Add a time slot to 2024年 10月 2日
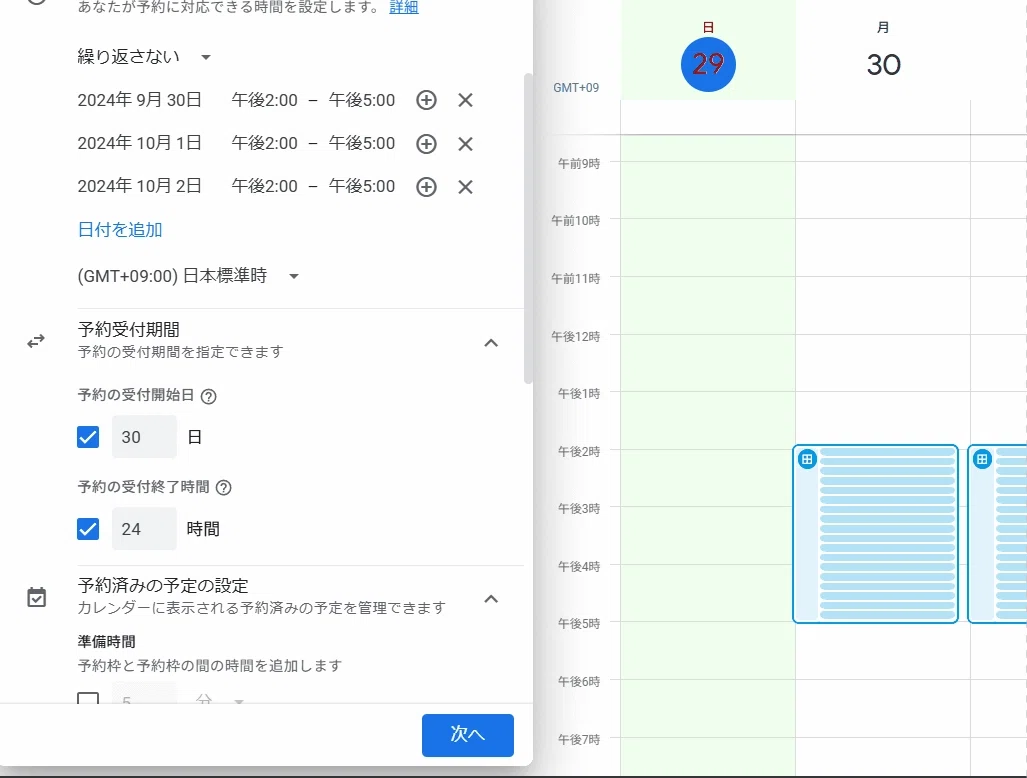Viewport: 1027px width, 778px height. 426,187
